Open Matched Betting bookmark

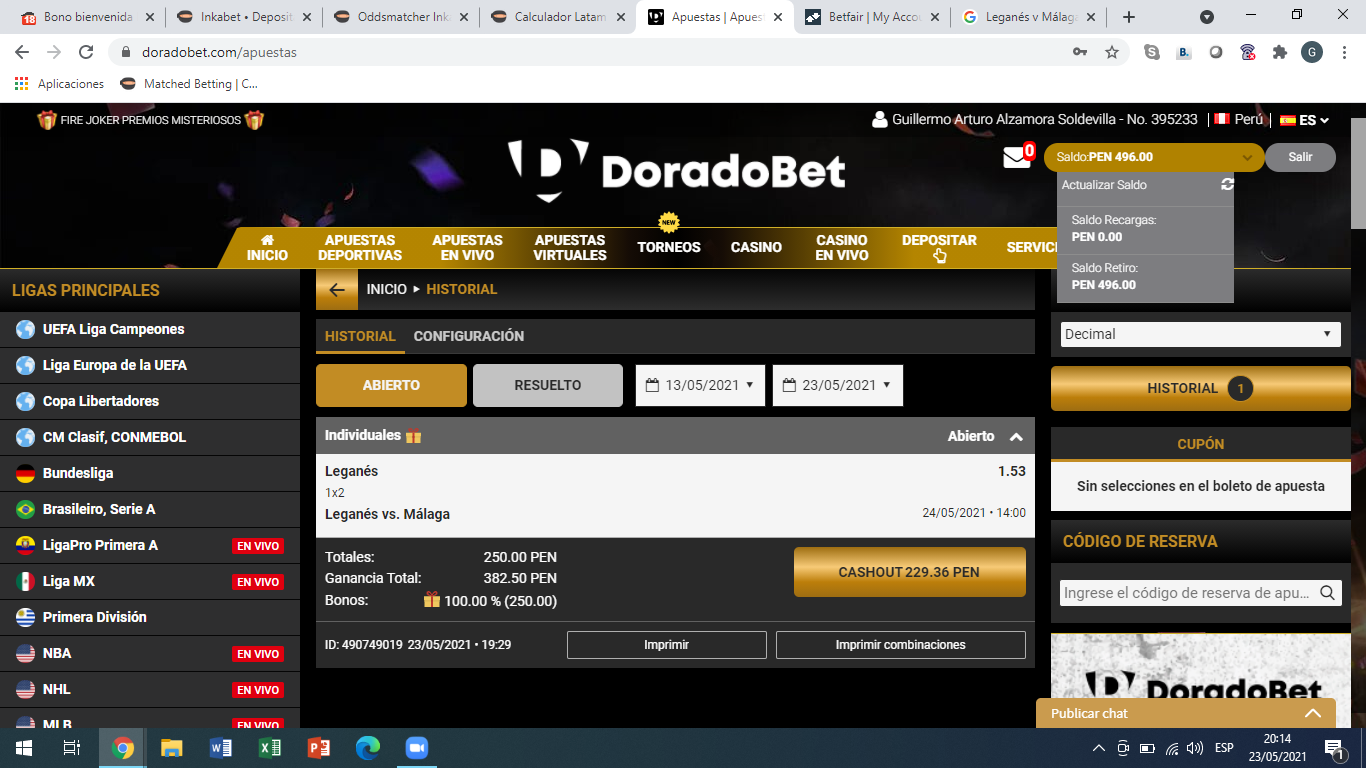(189, 84)
